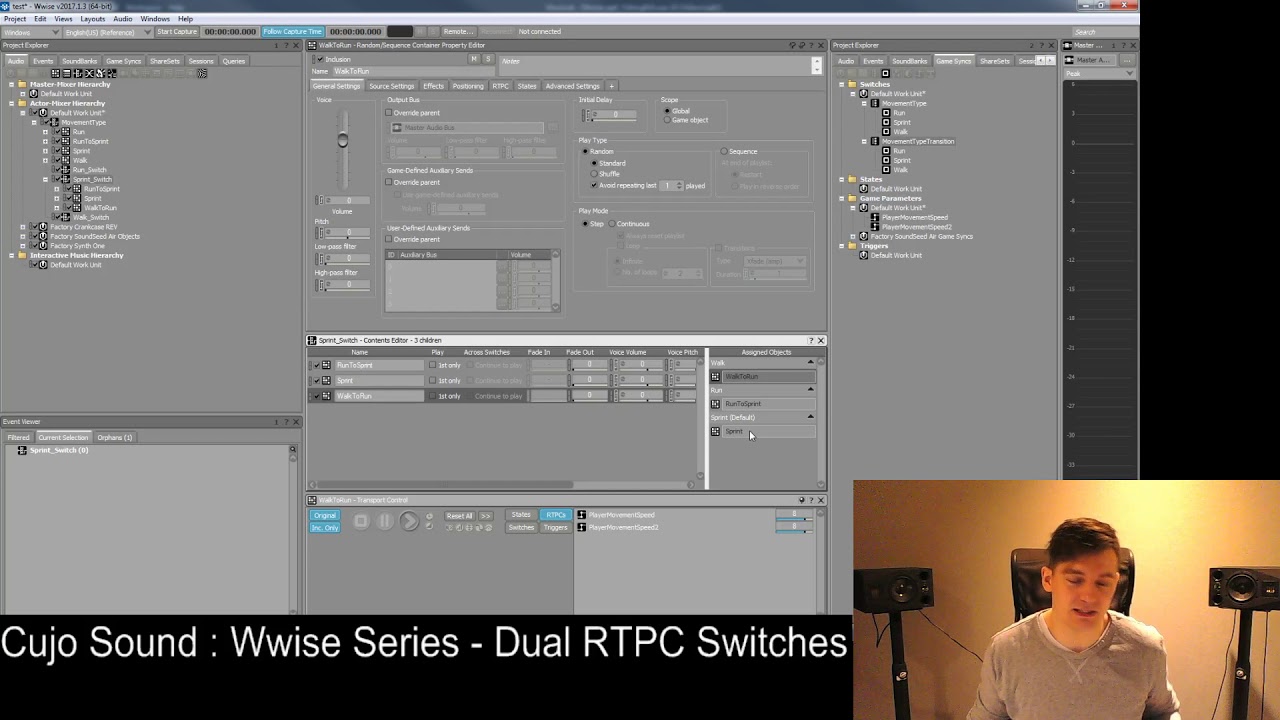
Task: Click the Pause button in Transport Control
Action: point(385,520)
